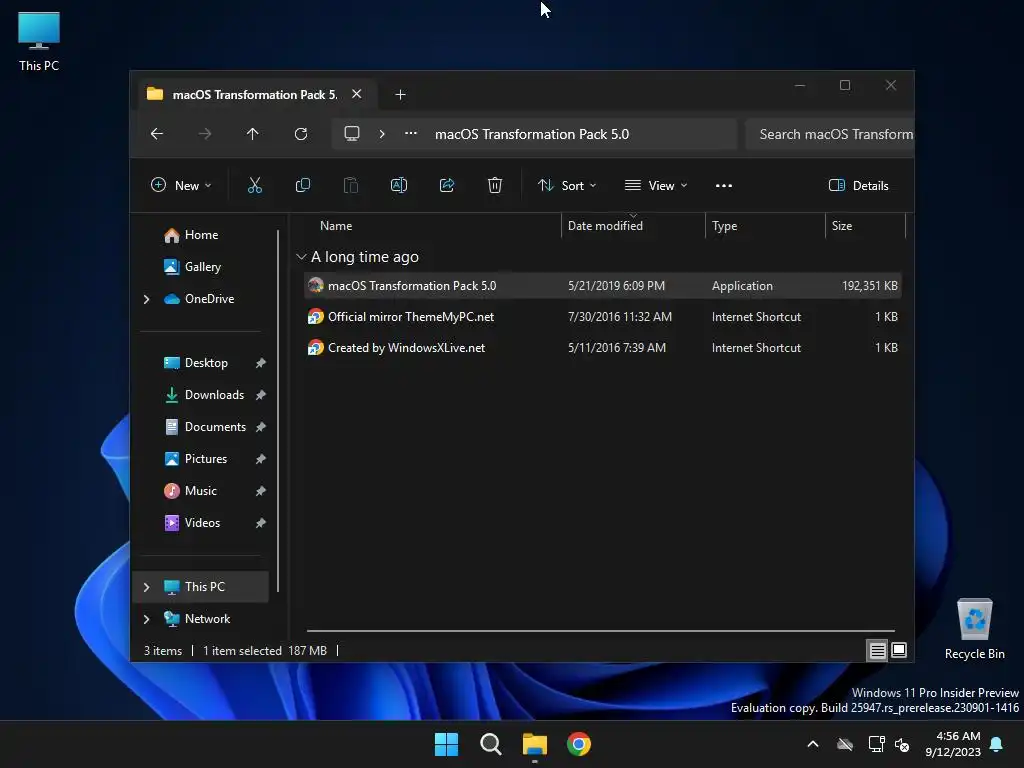Click the Rename icon
Image resolution: width=1024 pixels, height=768 pixels.
click(399, 185)
